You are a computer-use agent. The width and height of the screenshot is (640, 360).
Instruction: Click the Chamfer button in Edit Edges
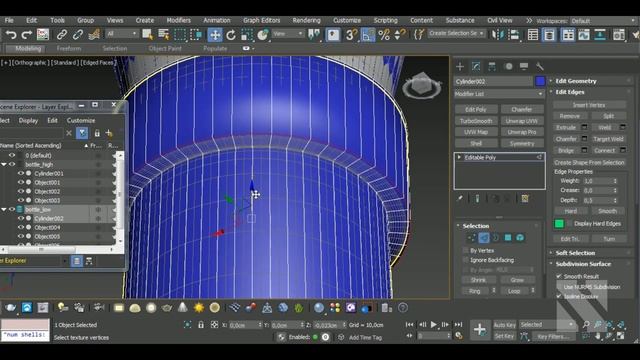pyautogui.click(x=567, y=139)
